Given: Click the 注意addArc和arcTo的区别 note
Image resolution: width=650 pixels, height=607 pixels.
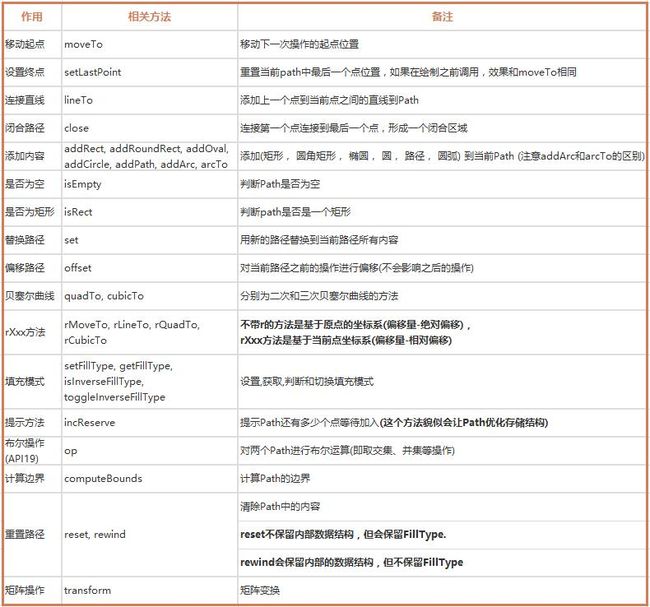Looking at the screenshot, I should click(581, 156).
